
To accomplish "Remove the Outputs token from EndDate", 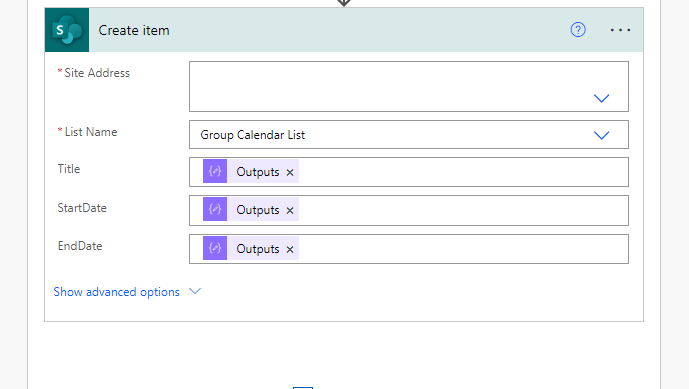I will click(x=290, y=249).
